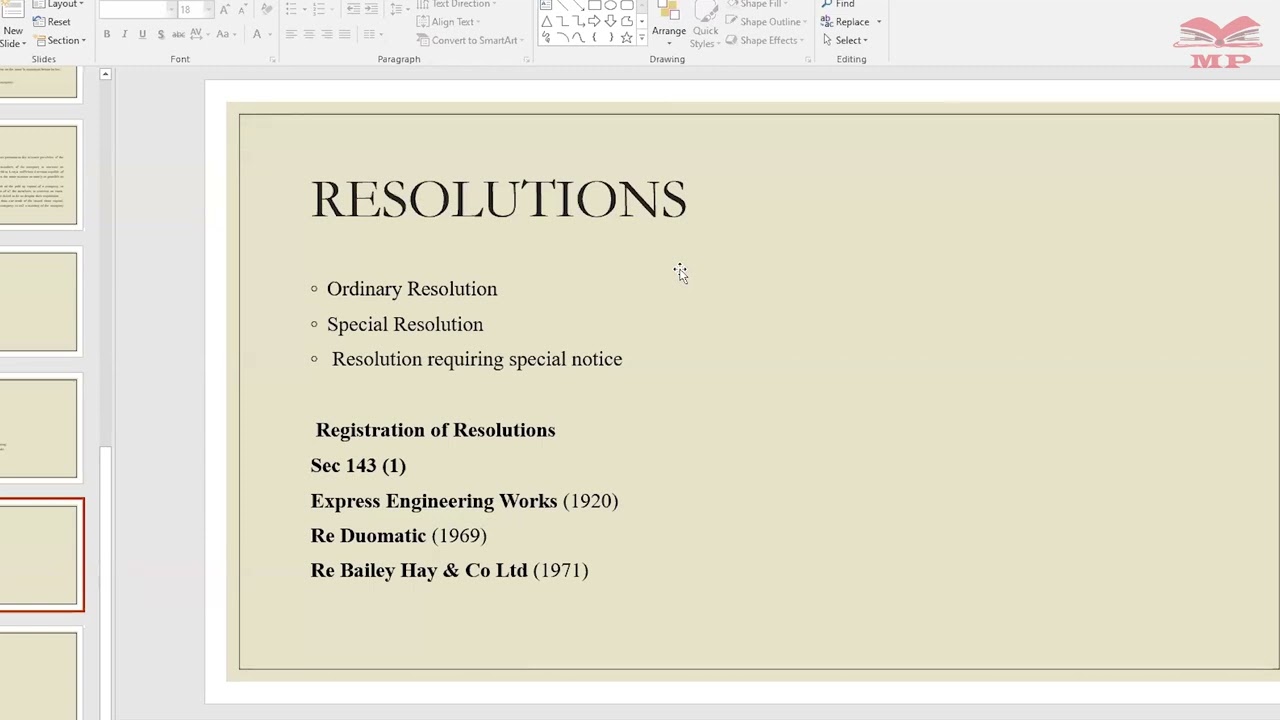Image resolution: width=1280 pixels, height=720 pixels.
Task: Justify the paragraph text
Action: point(344,34)
